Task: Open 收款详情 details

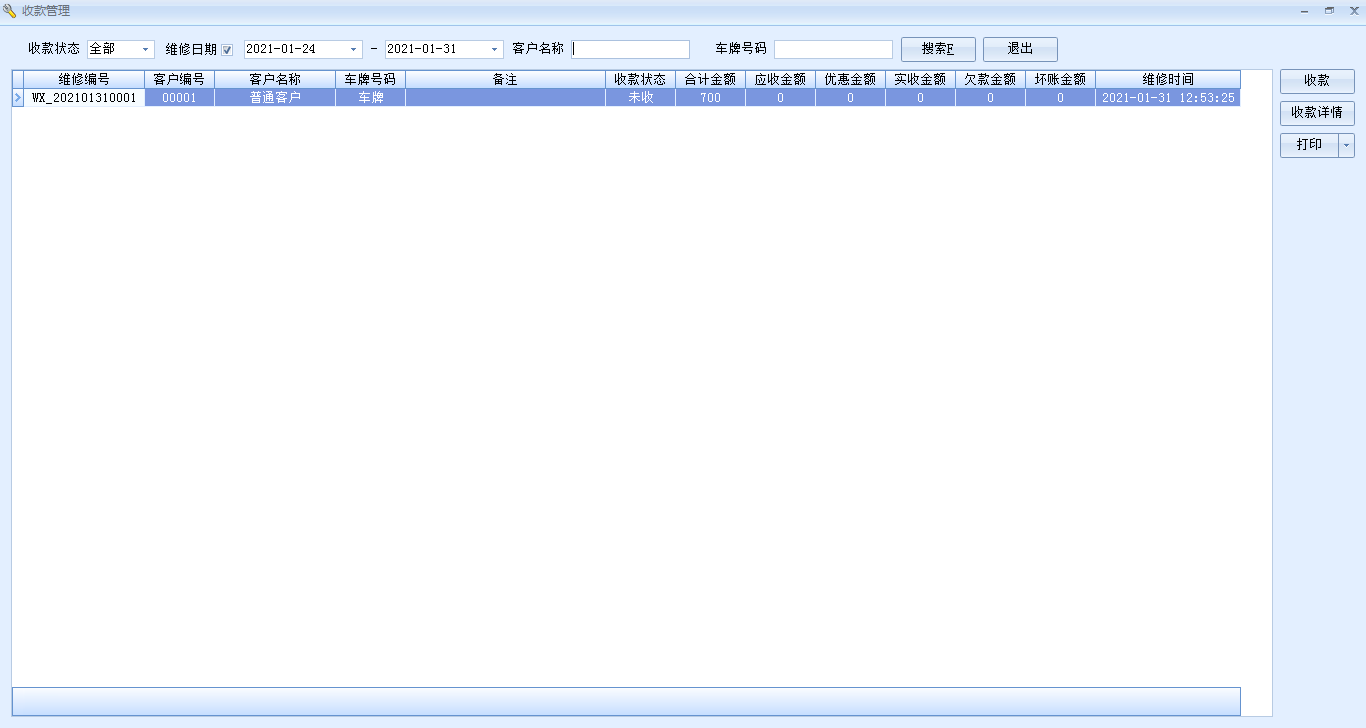Action: click(x=1317, y=113)
